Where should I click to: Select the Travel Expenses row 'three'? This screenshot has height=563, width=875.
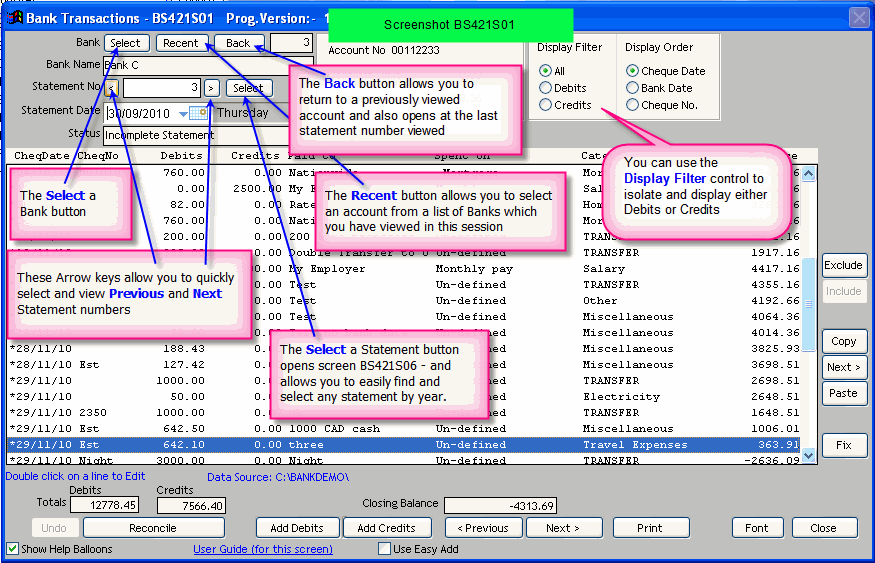(x=404, y=445)
